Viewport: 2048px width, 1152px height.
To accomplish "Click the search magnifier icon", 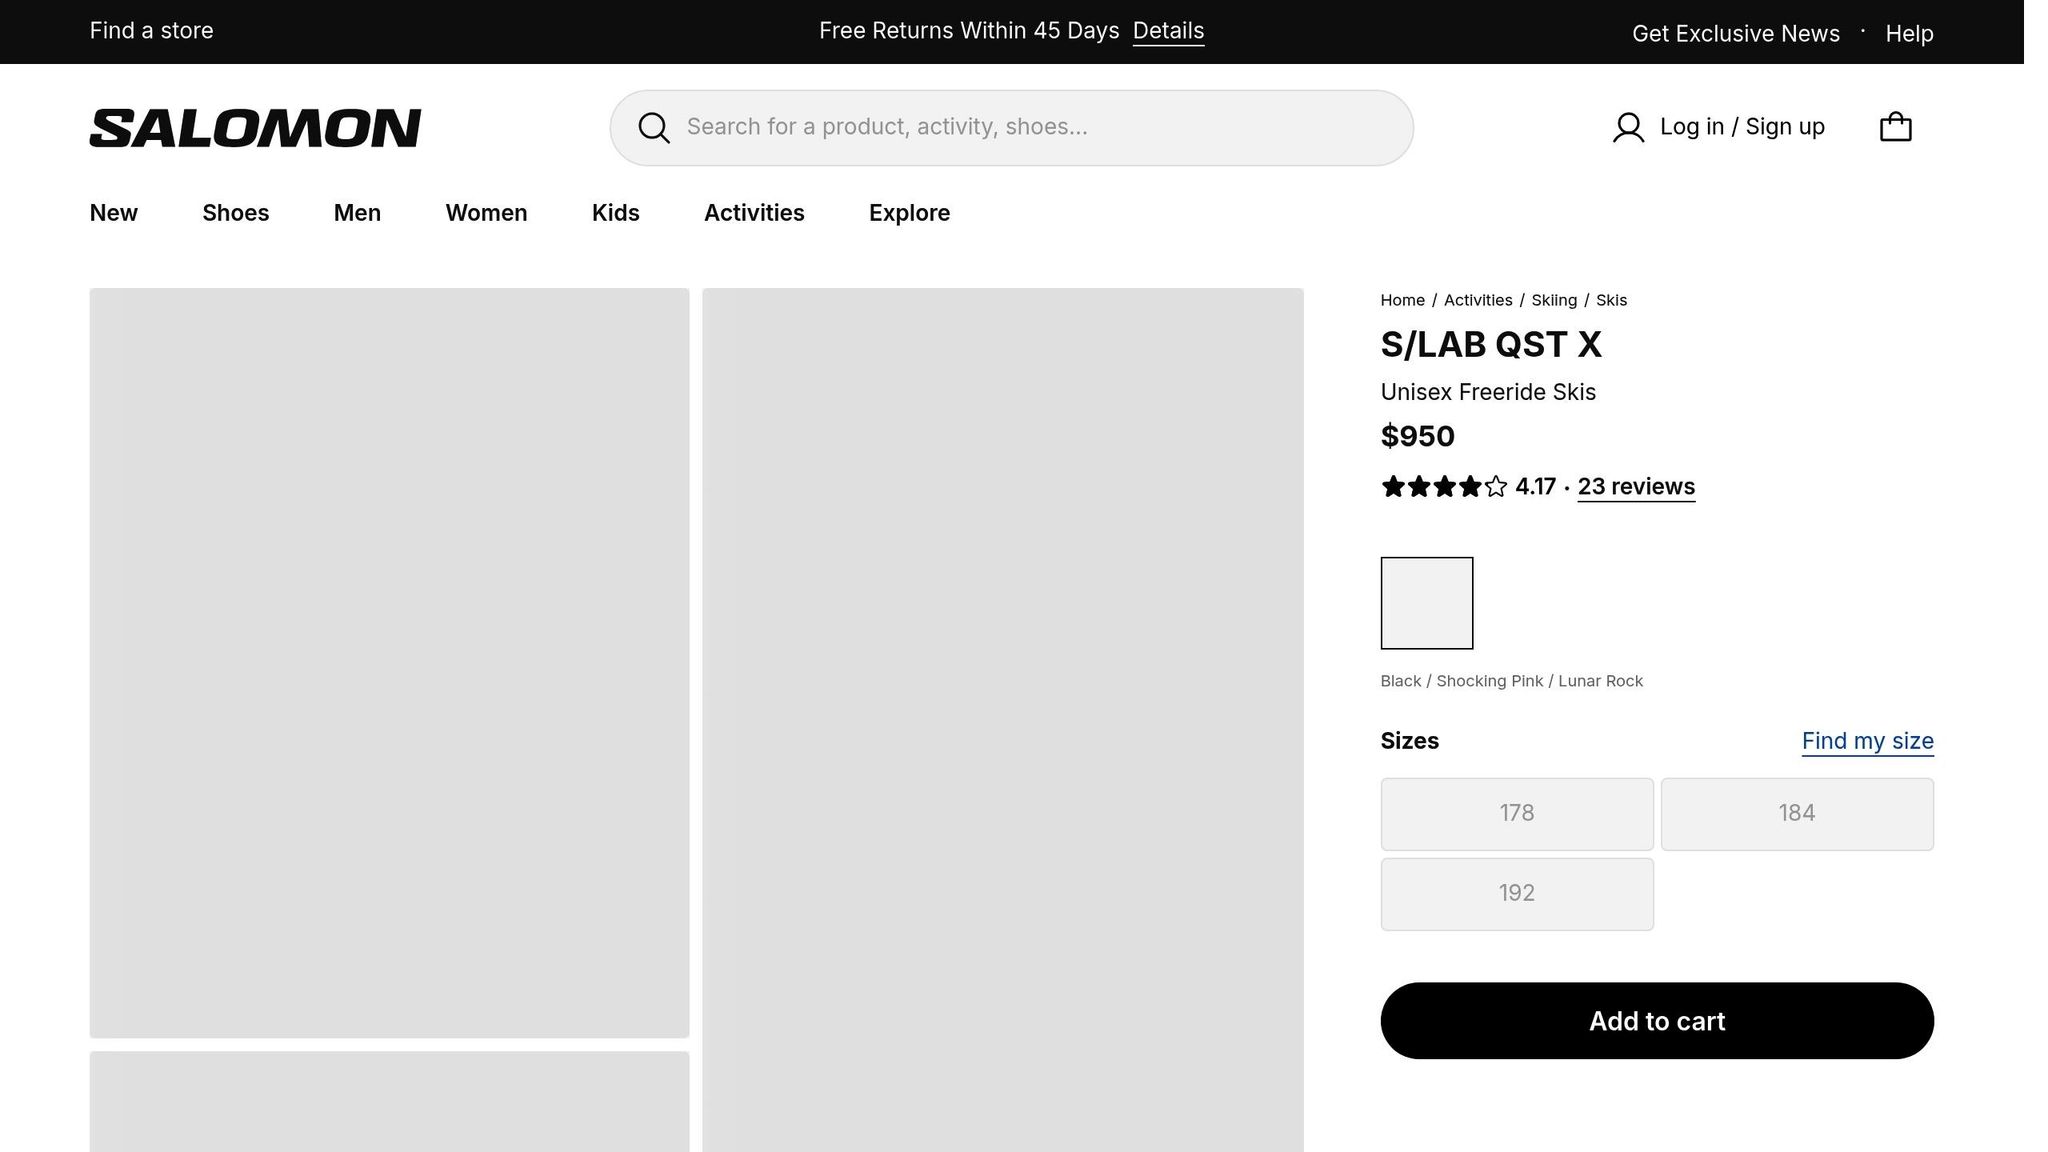I will click(654, 128).
